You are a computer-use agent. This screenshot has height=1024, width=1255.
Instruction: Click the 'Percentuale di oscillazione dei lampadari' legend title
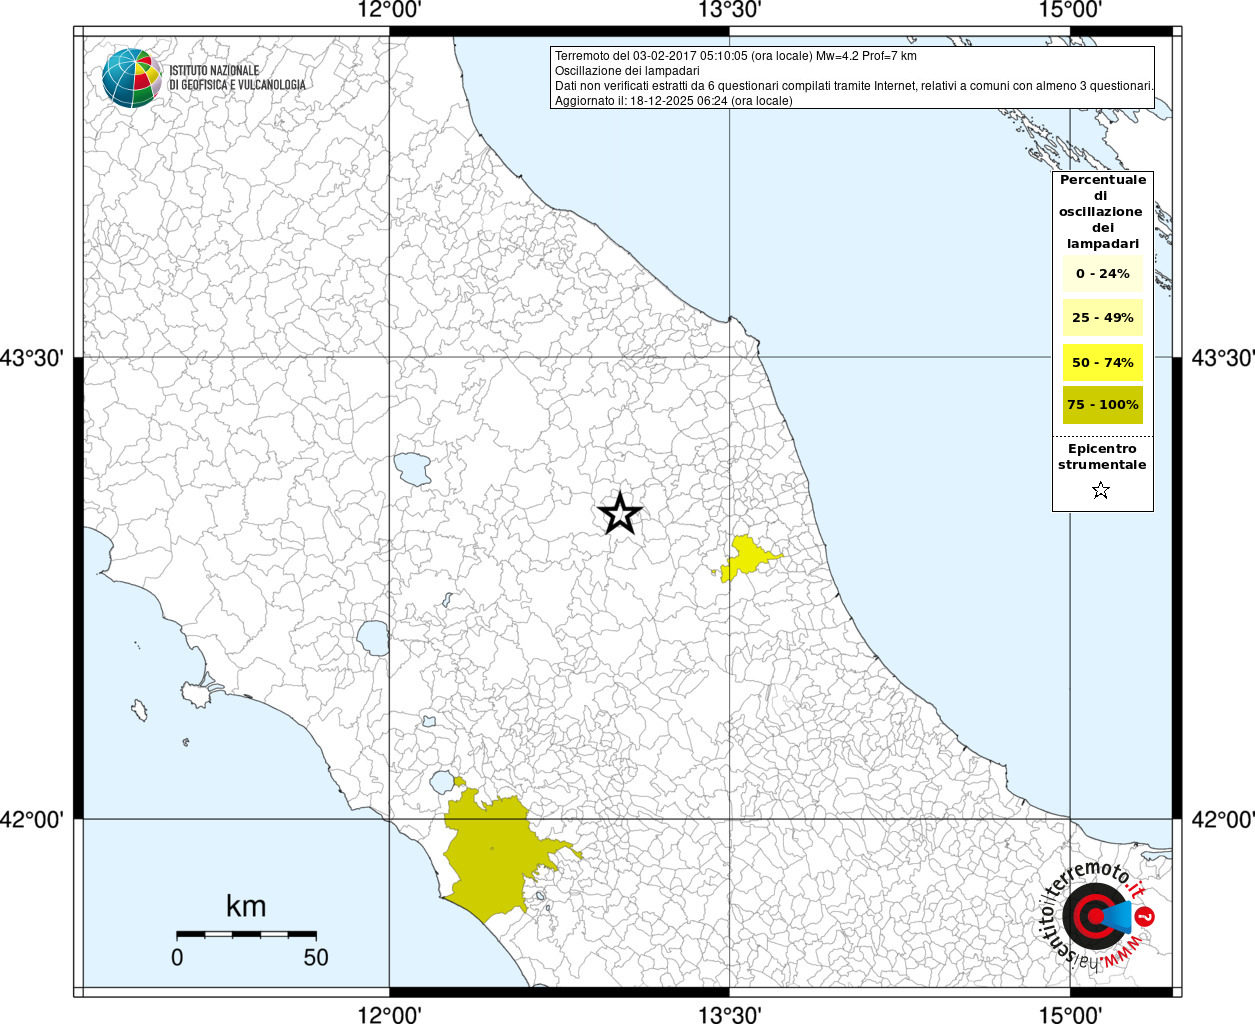pyautogui.click(x=1102, y=212)
